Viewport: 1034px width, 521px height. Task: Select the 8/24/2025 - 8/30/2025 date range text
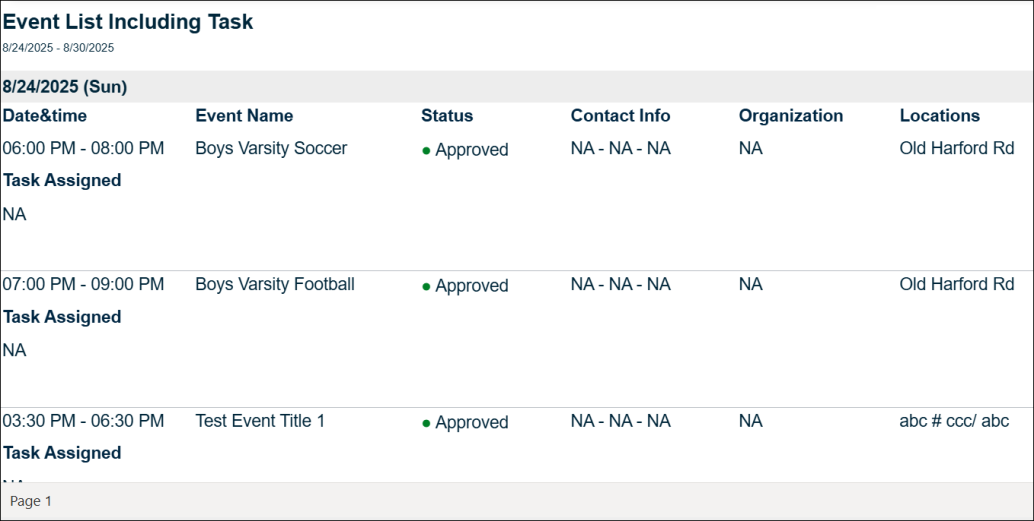(x=58, y=47)
